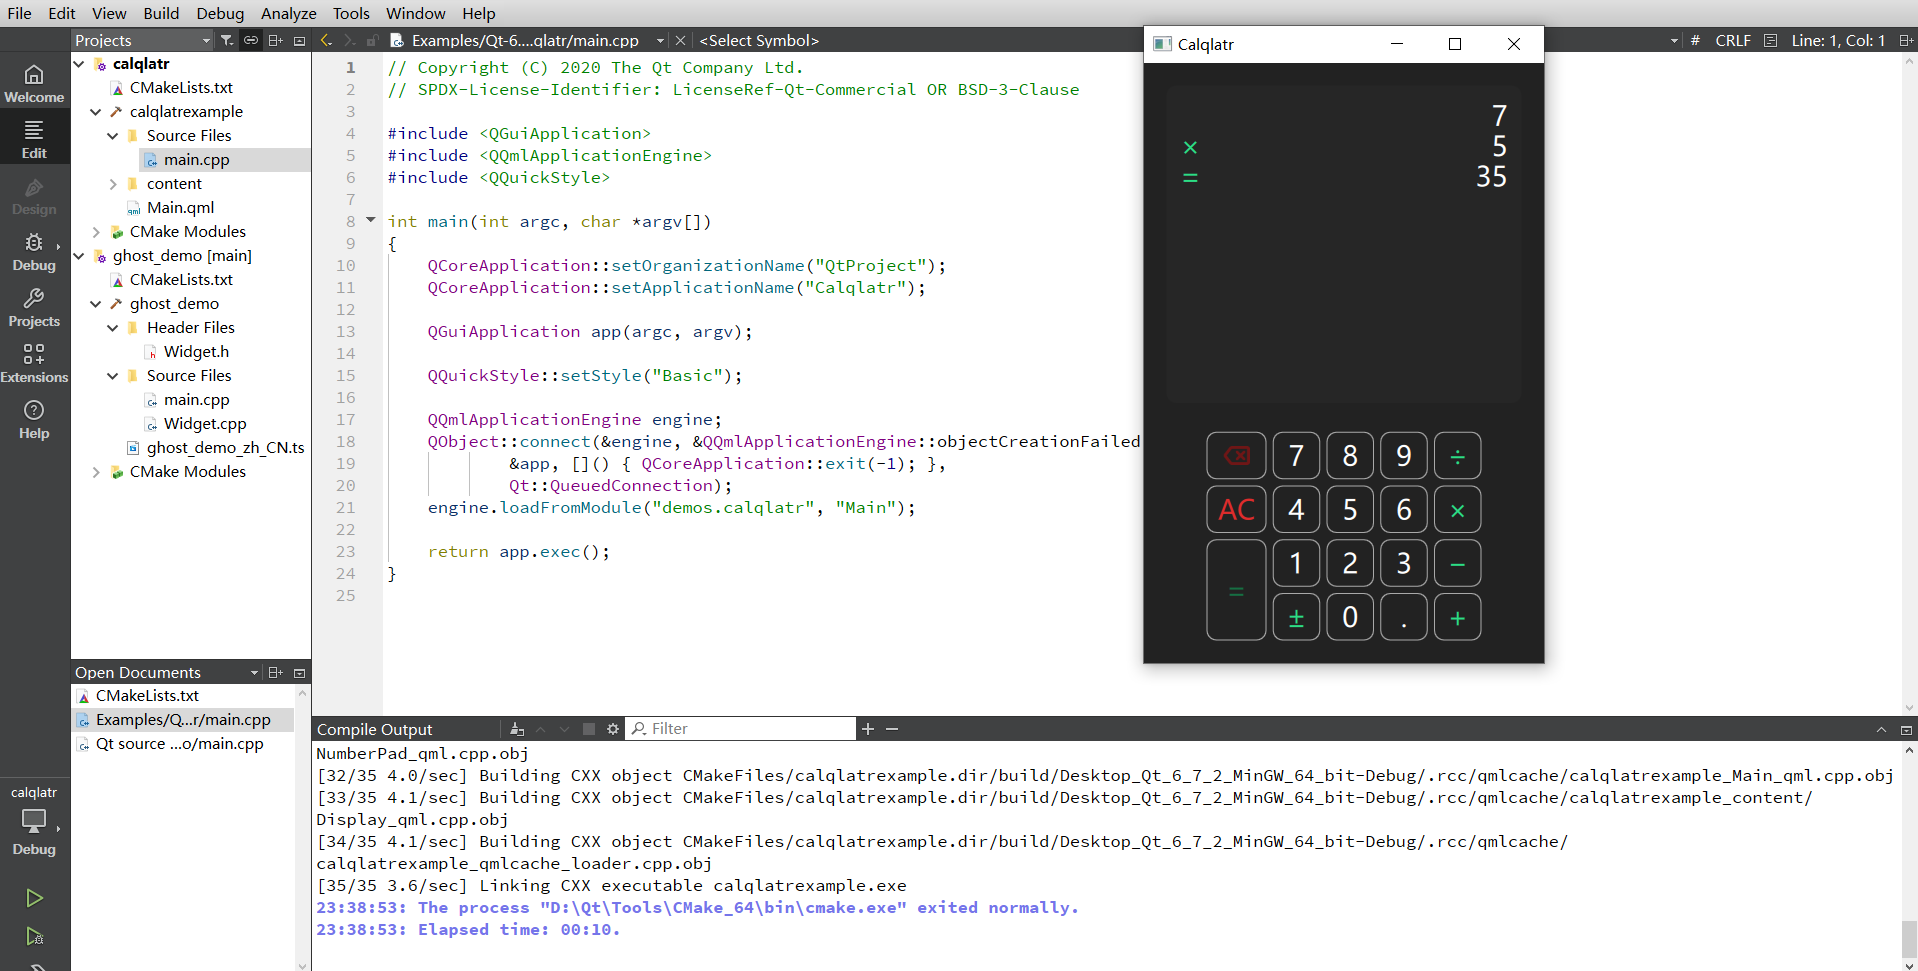Click the Go Back arrow in editor toolbar

(326, 40)
